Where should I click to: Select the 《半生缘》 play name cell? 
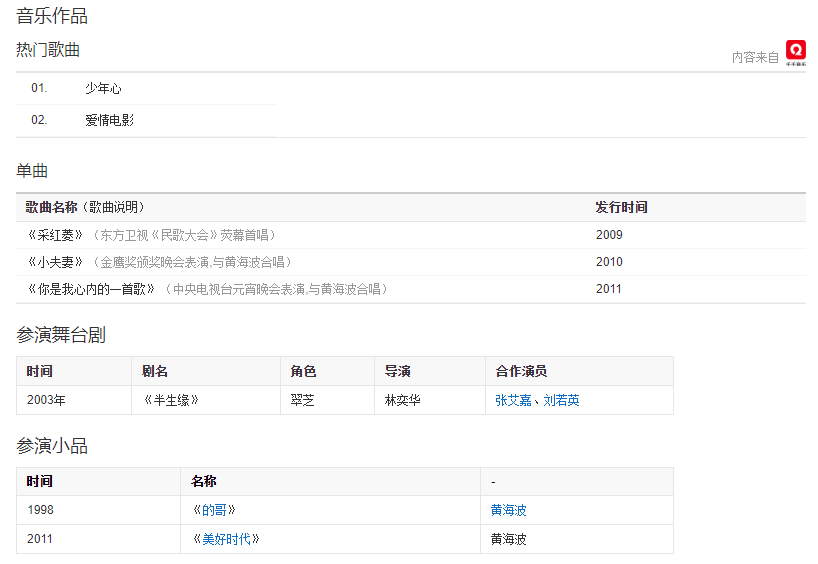tap(171, 400)
